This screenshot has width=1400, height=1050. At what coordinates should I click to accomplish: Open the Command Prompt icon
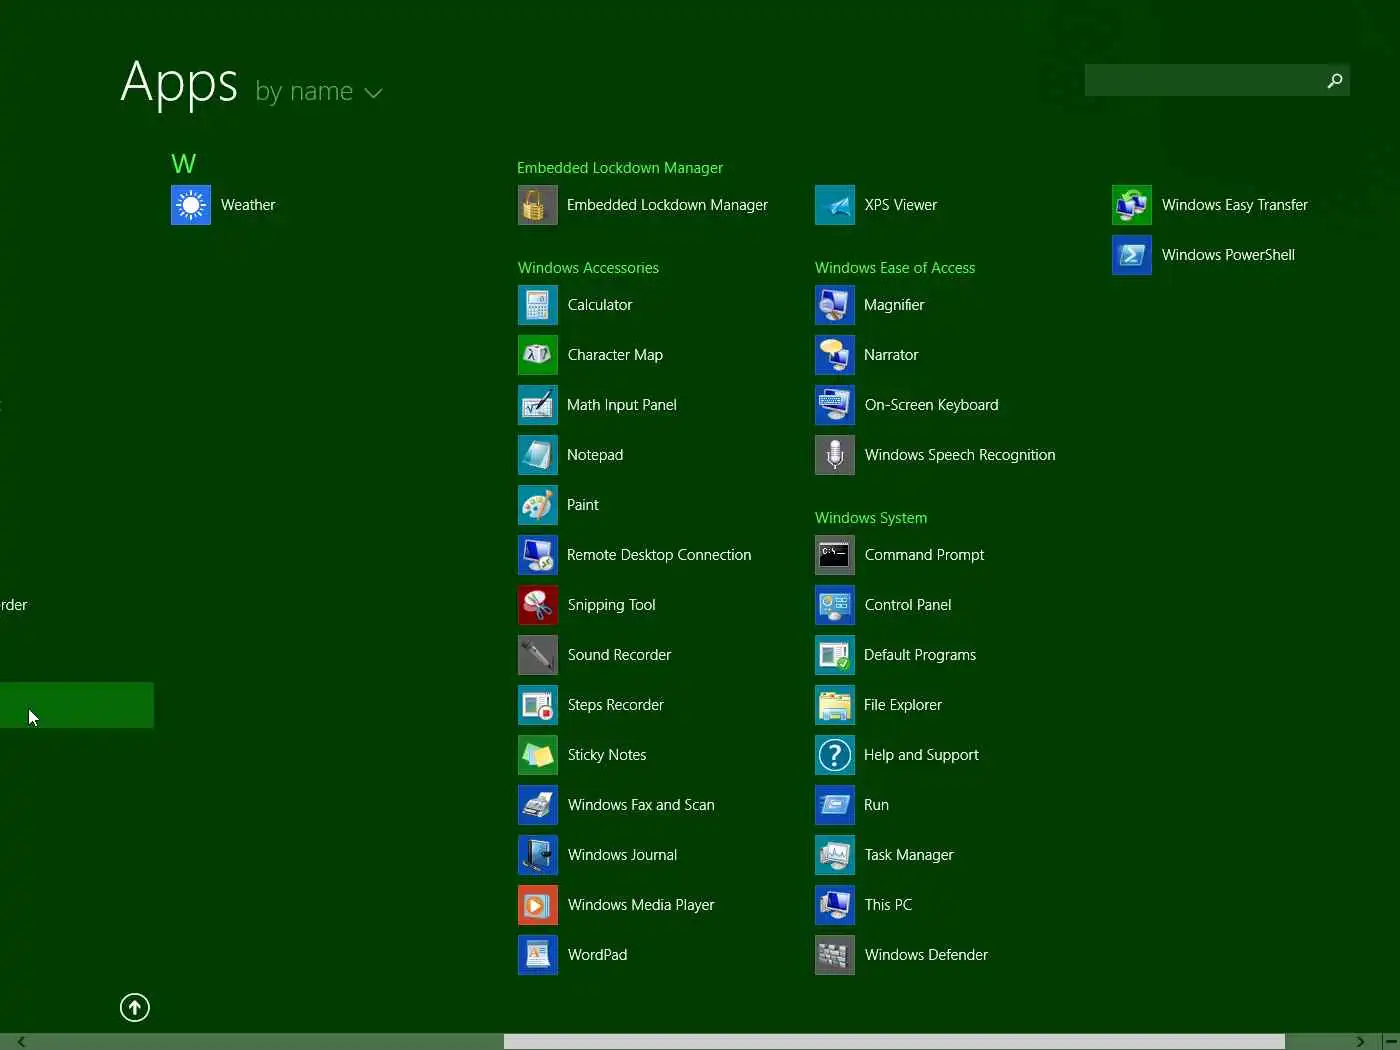click(835, 555)
